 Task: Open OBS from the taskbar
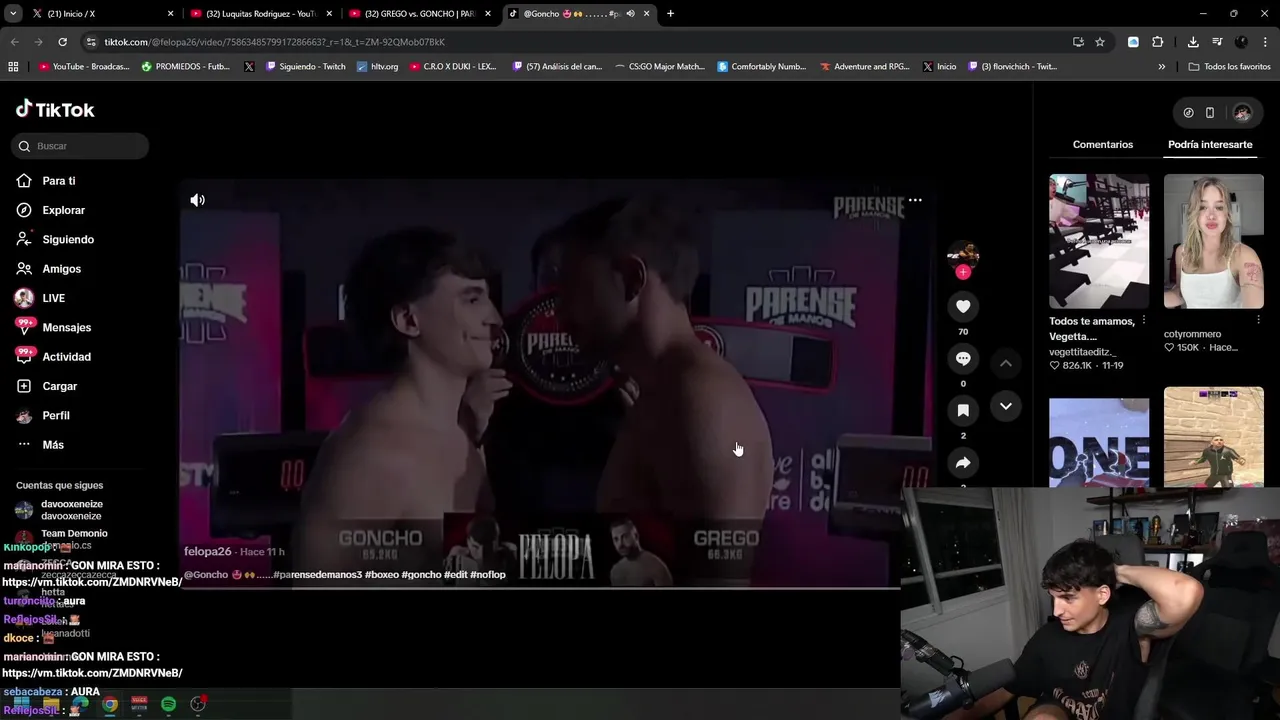[x=198, y=704]
